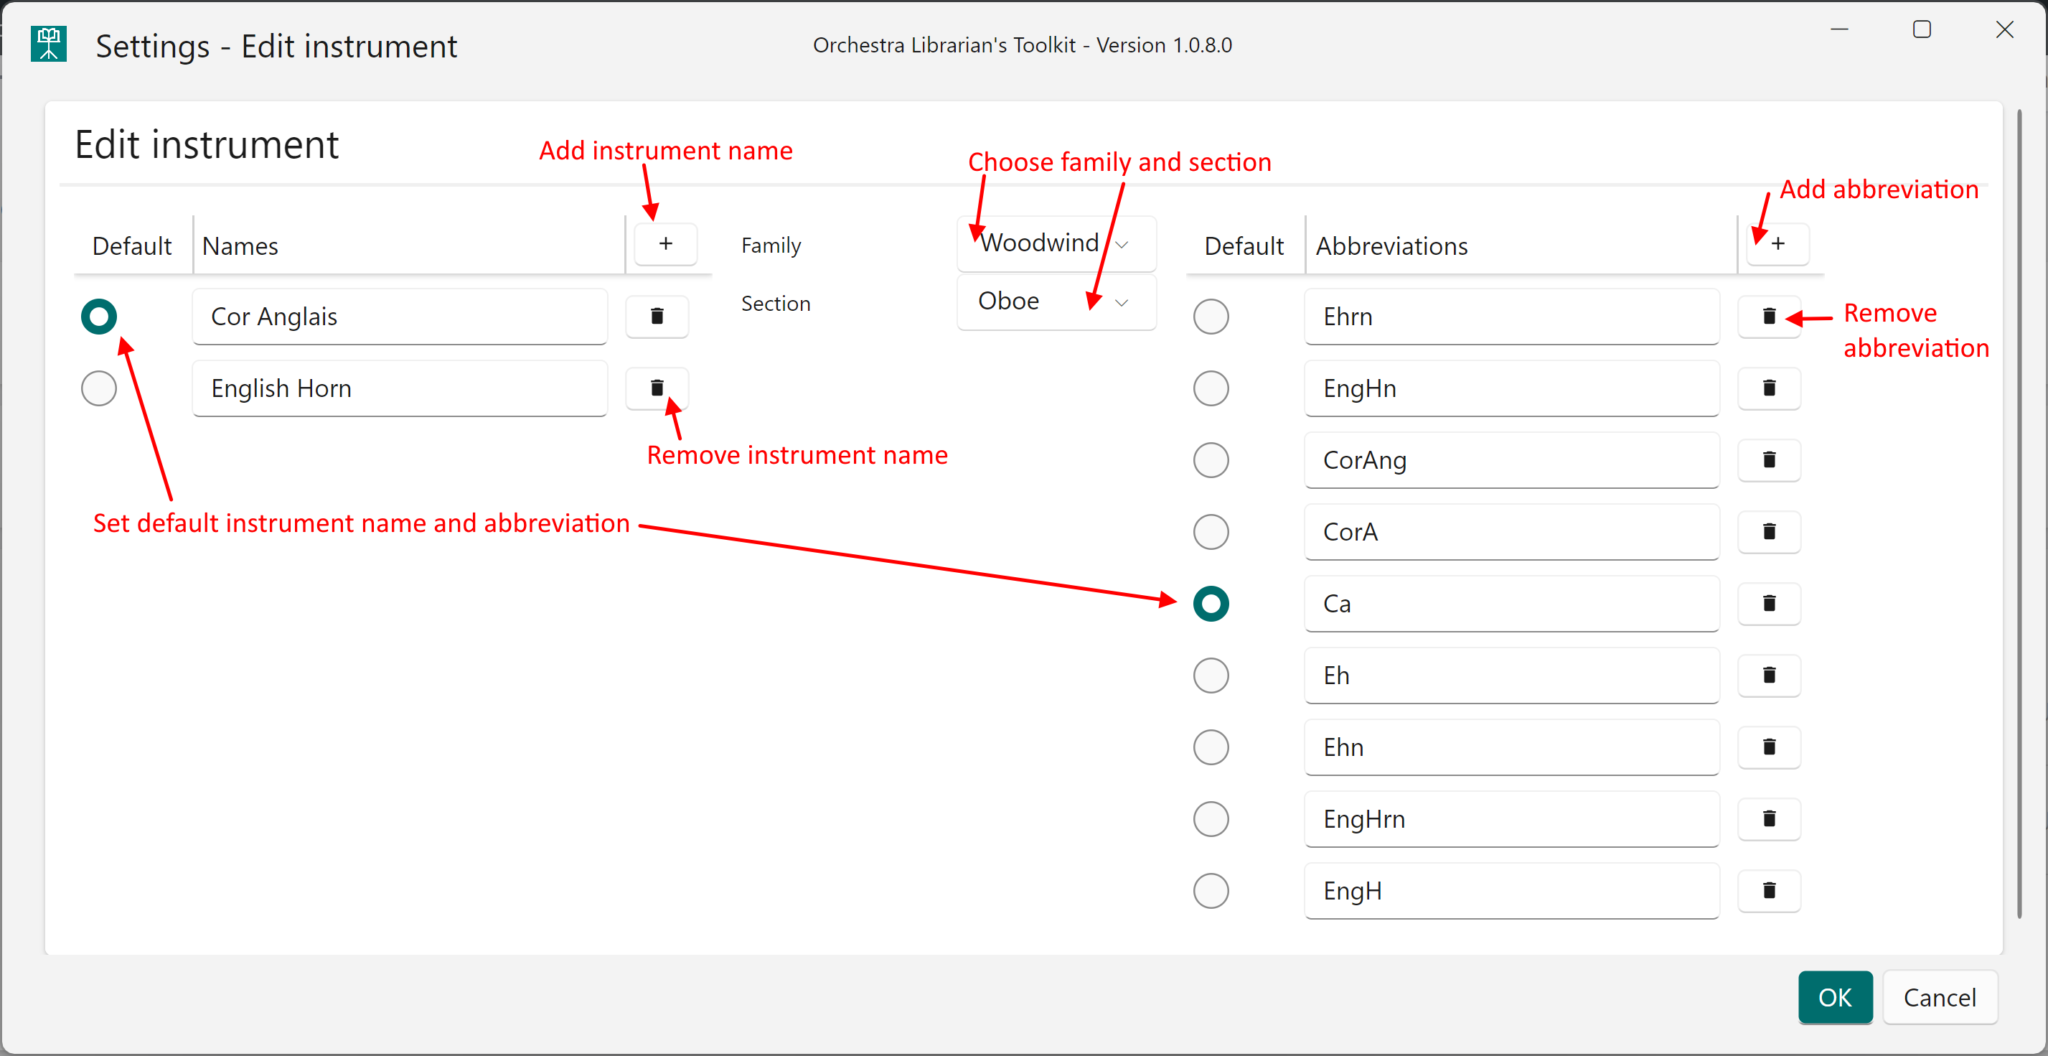Set EngH as default abbreviation
Viewport: 2048px width, 1056px height.
(x=1211, y=891)
